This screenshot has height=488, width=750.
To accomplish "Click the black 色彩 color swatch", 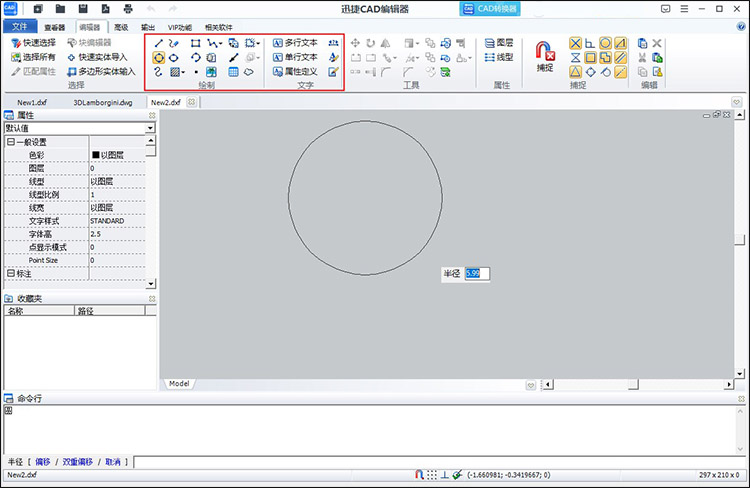I will pyautogui.click(x=95, y=155).
